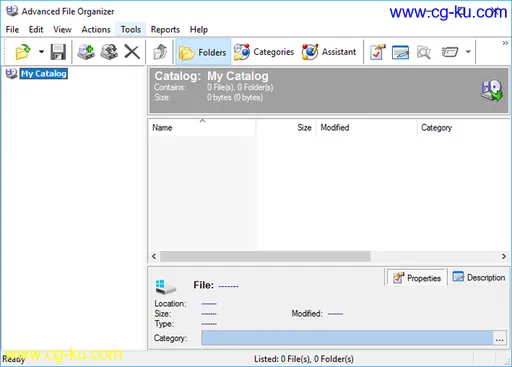Save catalog with the floppy disk icon
Screen dimensions: 512x367
pyautogui.click(x=58, y=52)
